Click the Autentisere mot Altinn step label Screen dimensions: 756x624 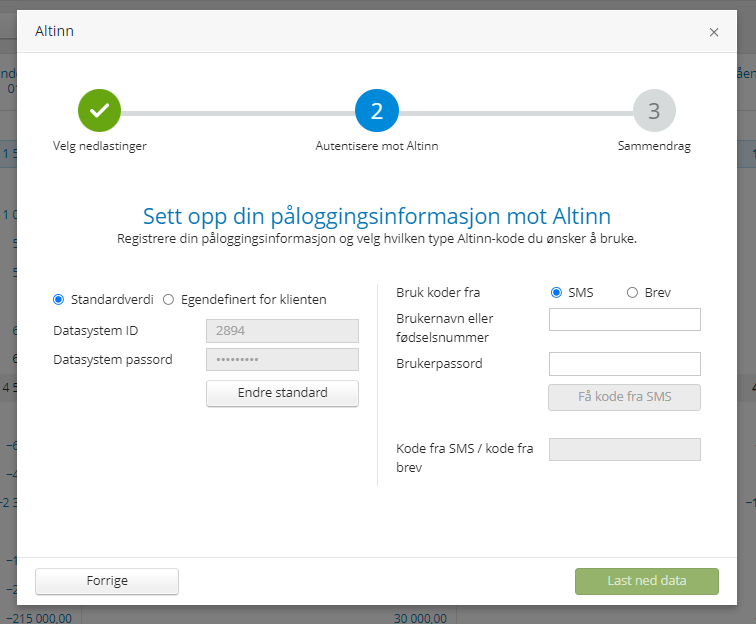click(377, 146)
